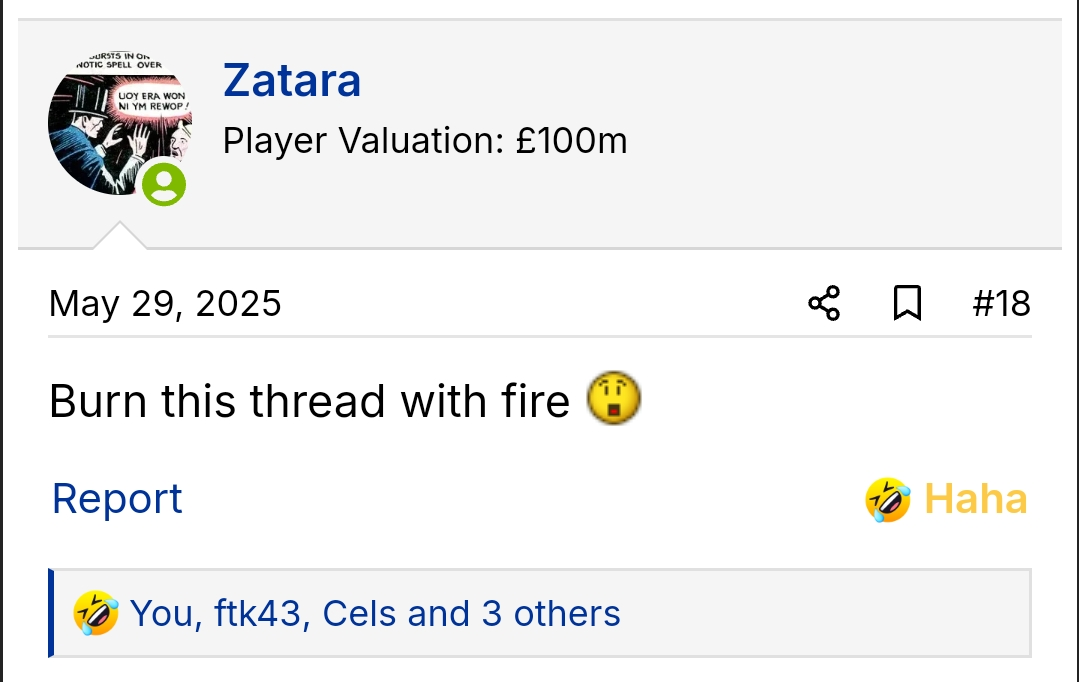The image size is (1079, 682).
Task: Click the May 29, 2025 timestamp
Action: [x=165, y=303]
